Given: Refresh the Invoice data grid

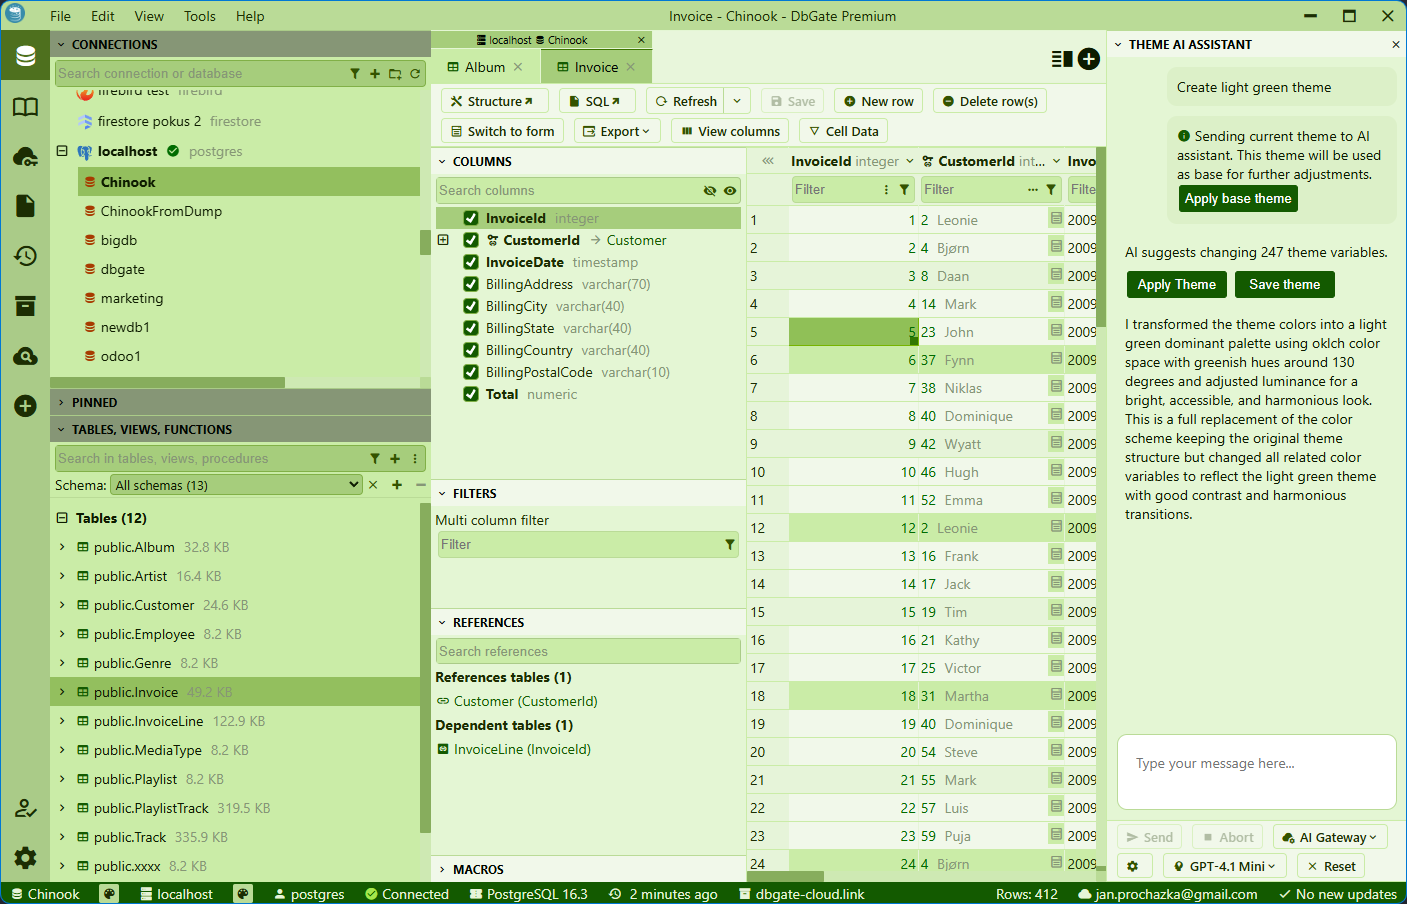Looking at the screenshot, I should 687,100.
